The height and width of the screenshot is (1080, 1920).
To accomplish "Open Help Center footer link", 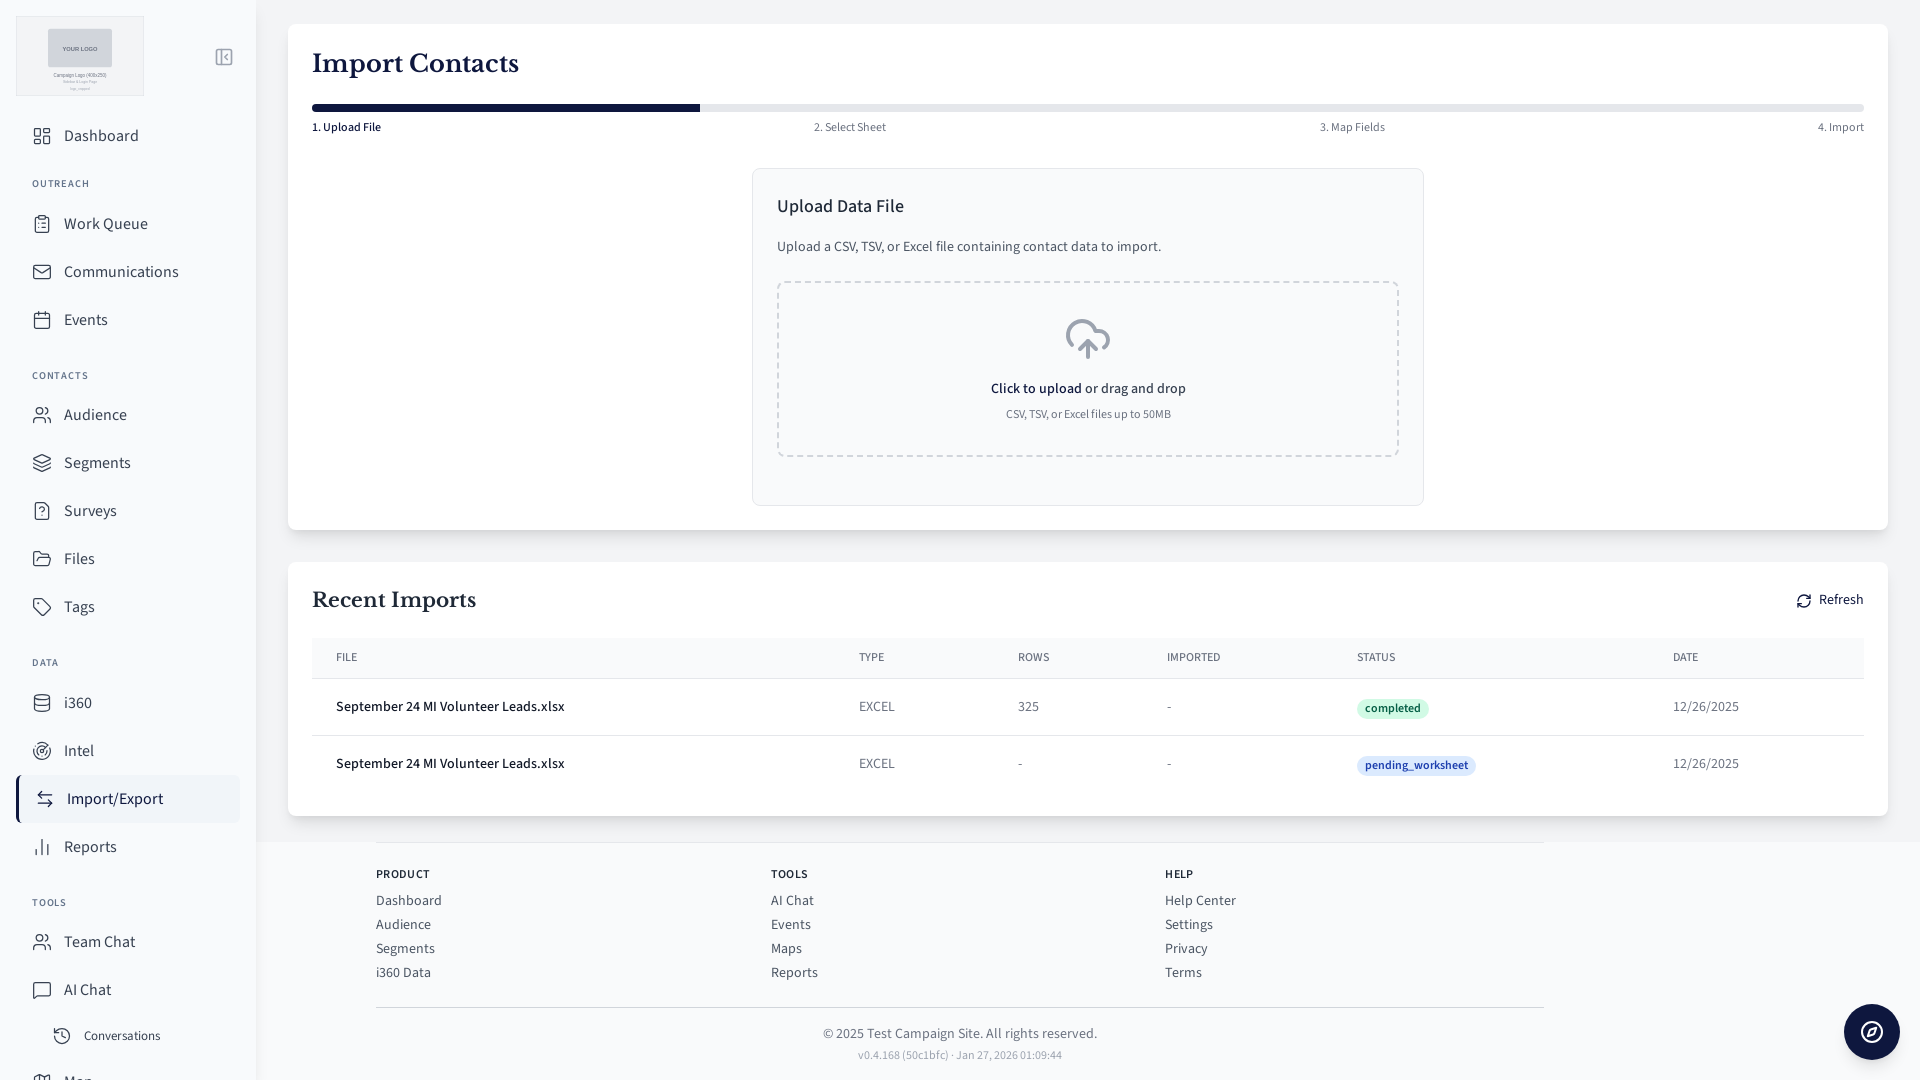I will point(1199,901).
